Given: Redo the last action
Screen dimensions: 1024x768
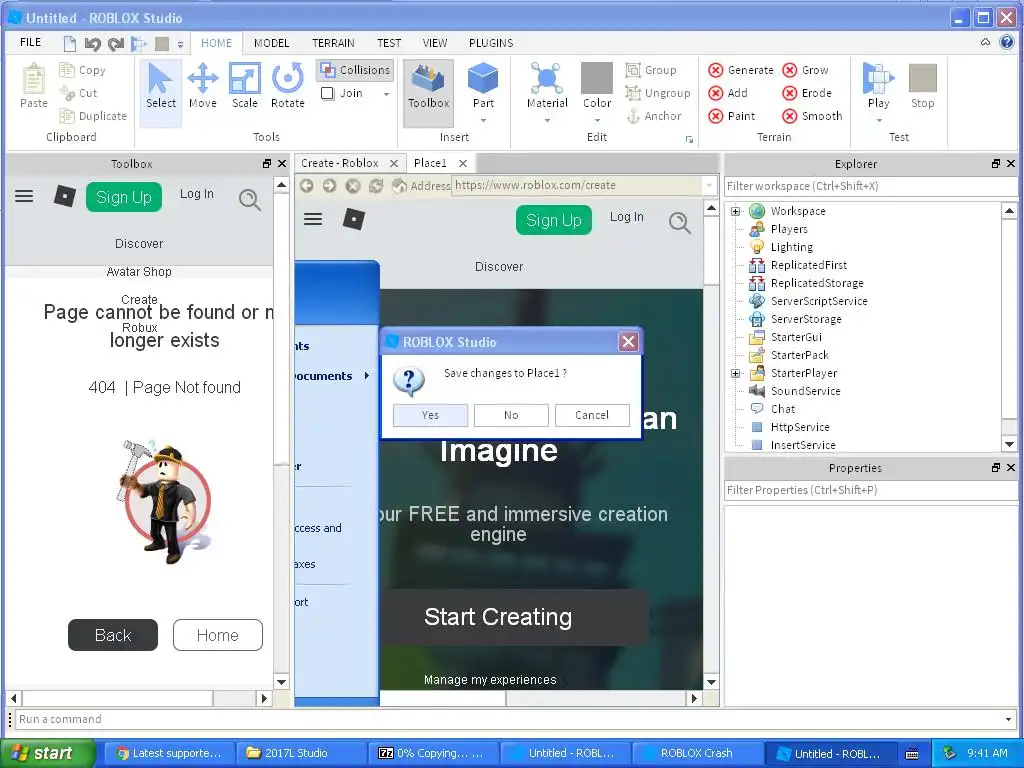Looking at the screenshot, I should tap(116, 44).
